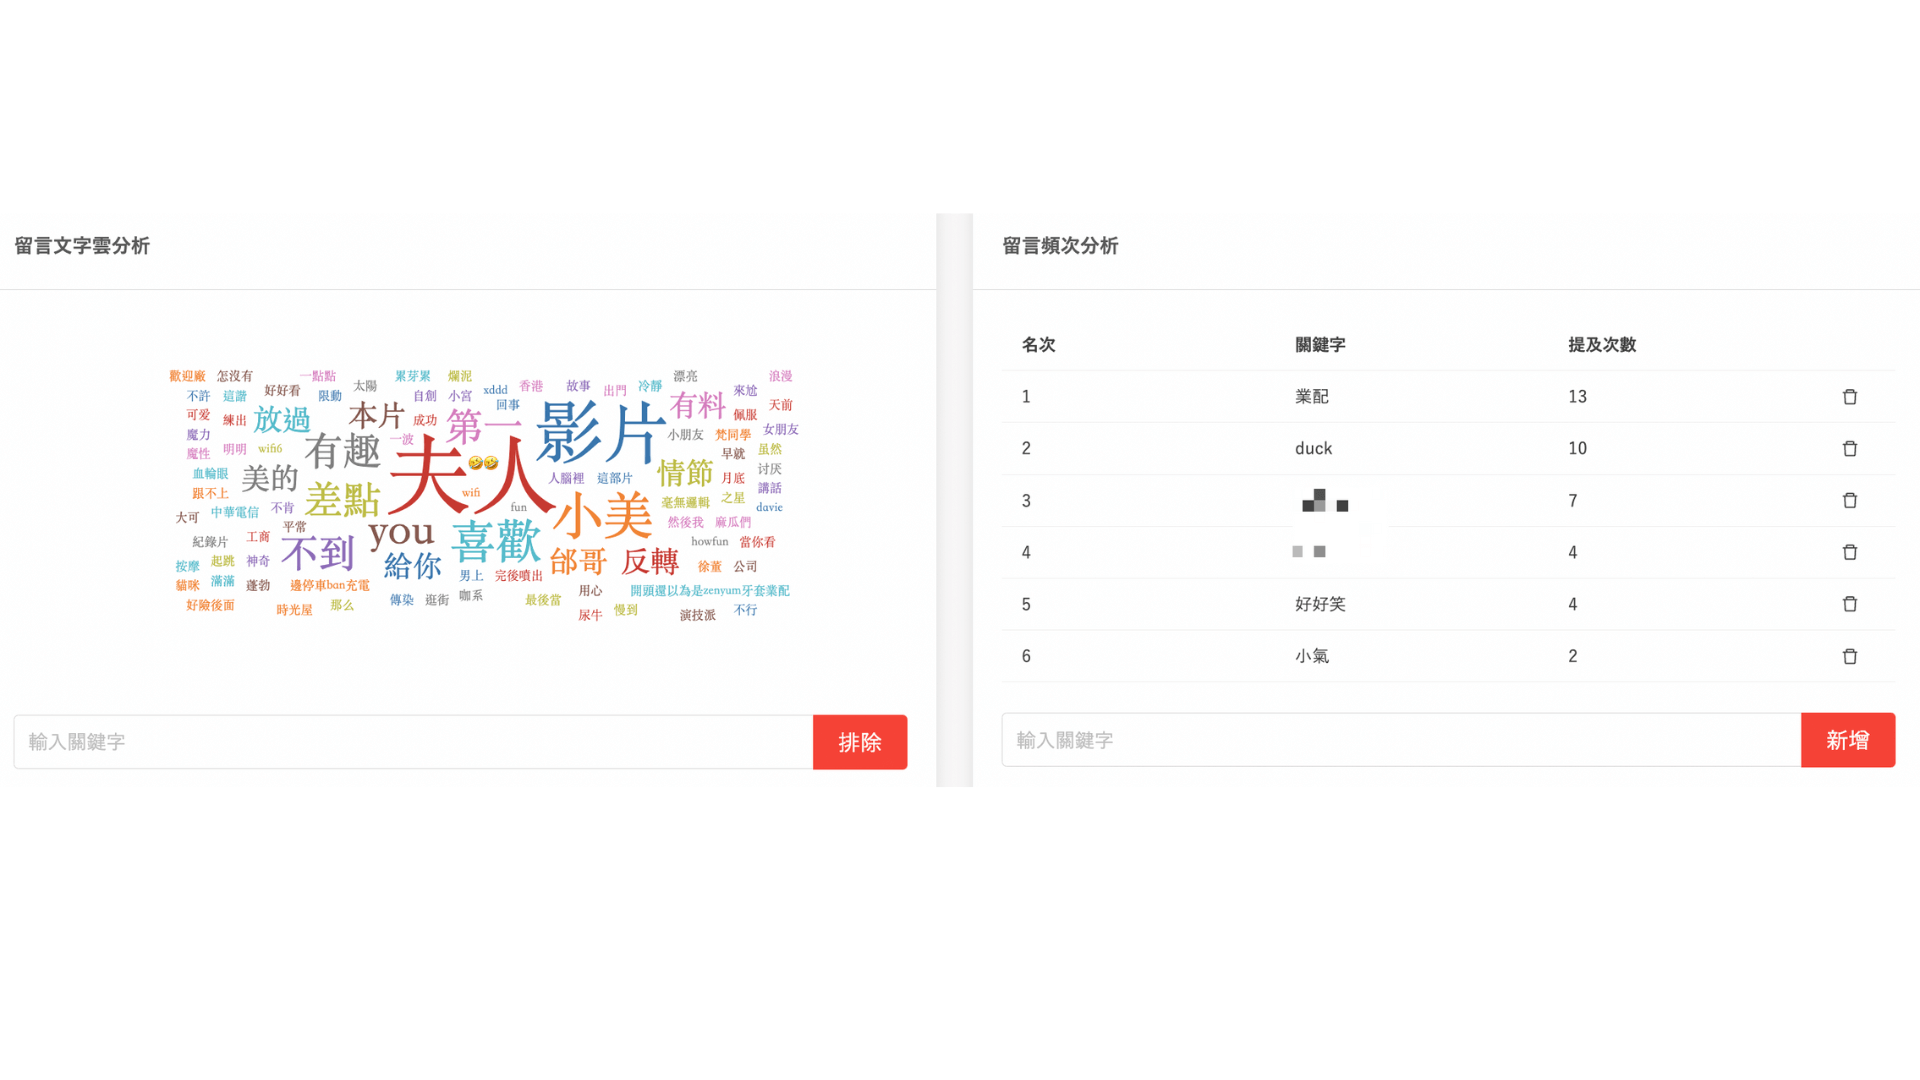
Task: Click trash icon for rank 3 row
Action: click(x=1849, y=501)
